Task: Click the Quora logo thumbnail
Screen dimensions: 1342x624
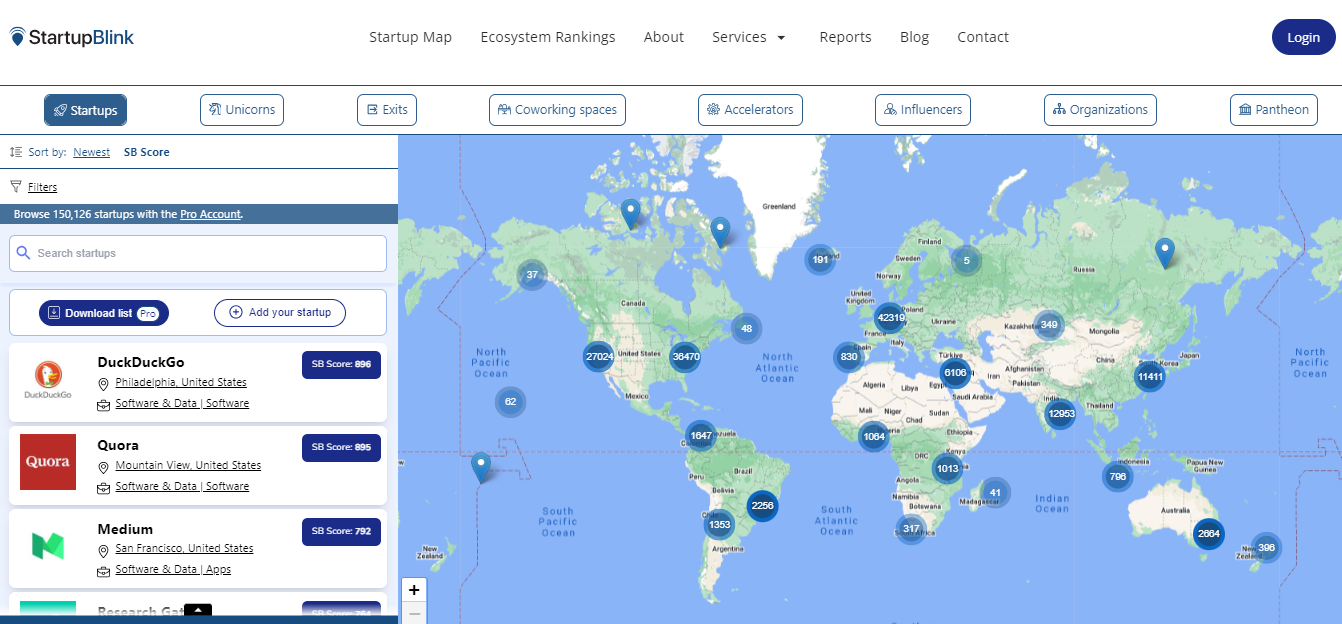Action: click(x=48, y=462)
